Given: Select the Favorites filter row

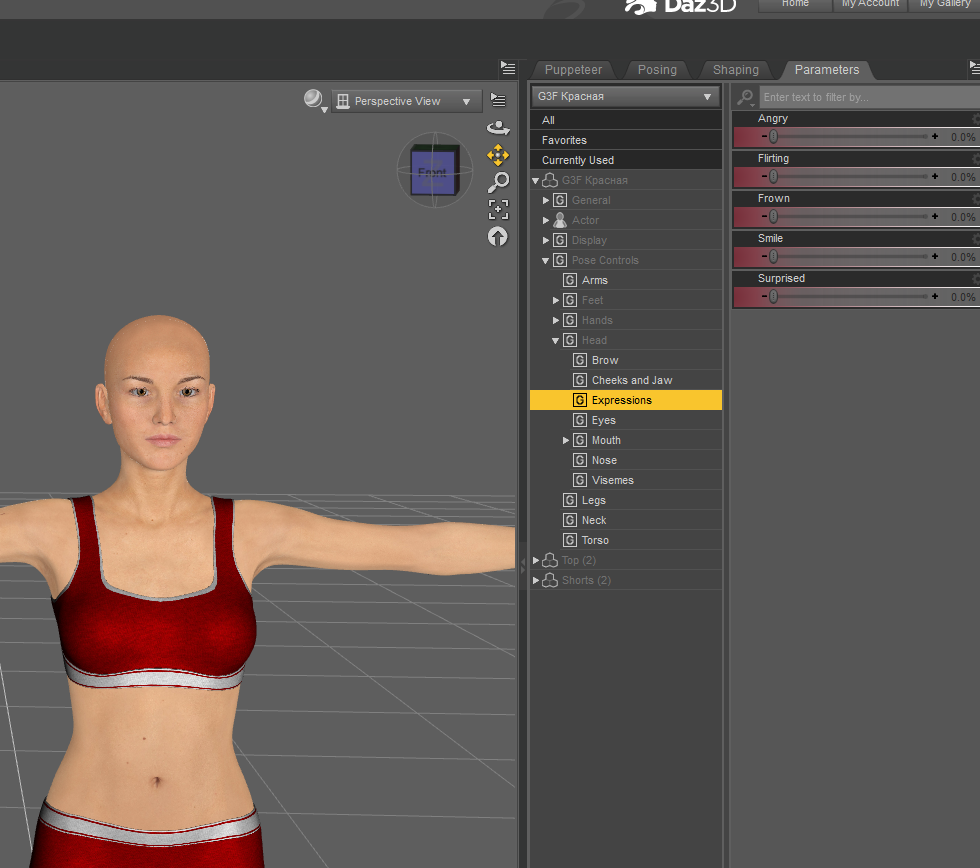Looking at the screenshot, I should pos(626,140).
